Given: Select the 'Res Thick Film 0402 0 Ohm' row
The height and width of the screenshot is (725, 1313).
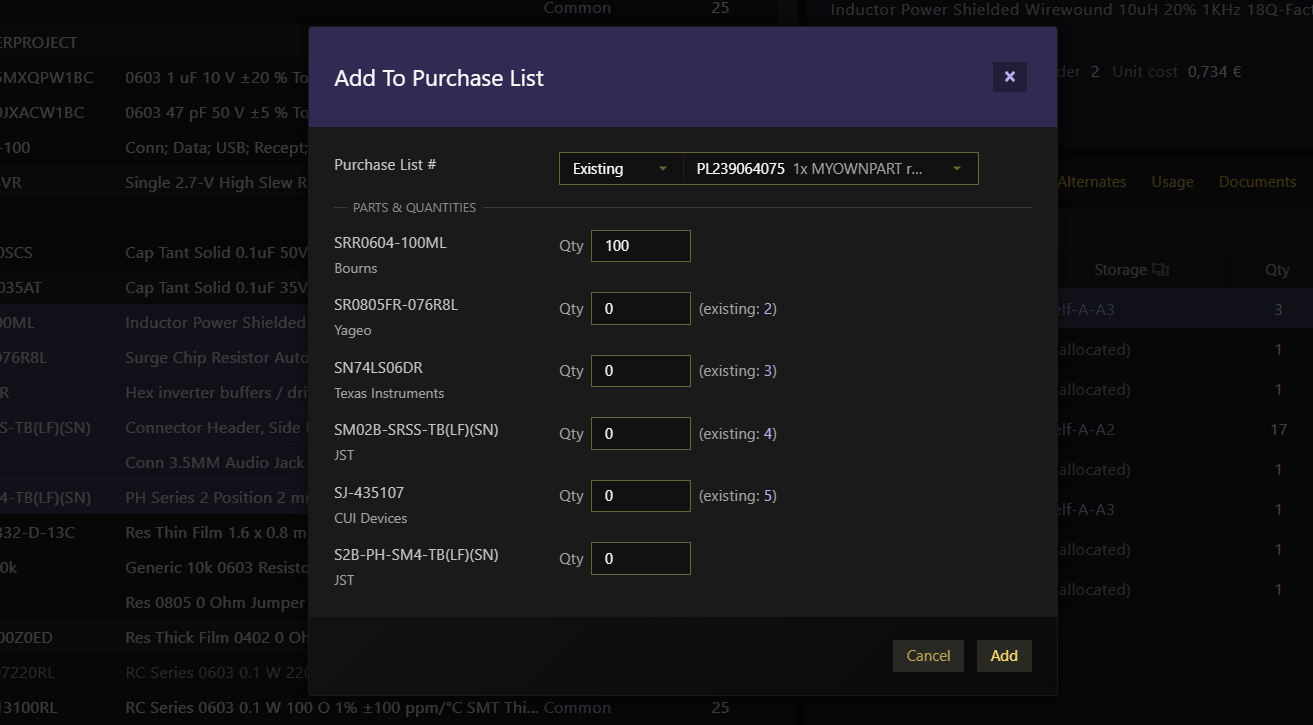Looking at the screenshot, I should 154,637.
